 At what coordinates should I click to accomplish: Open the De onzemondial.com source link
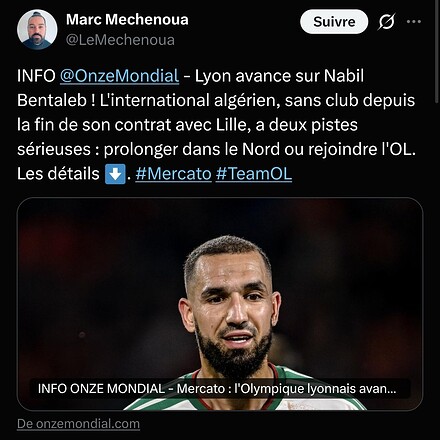(x=78, y=424)
